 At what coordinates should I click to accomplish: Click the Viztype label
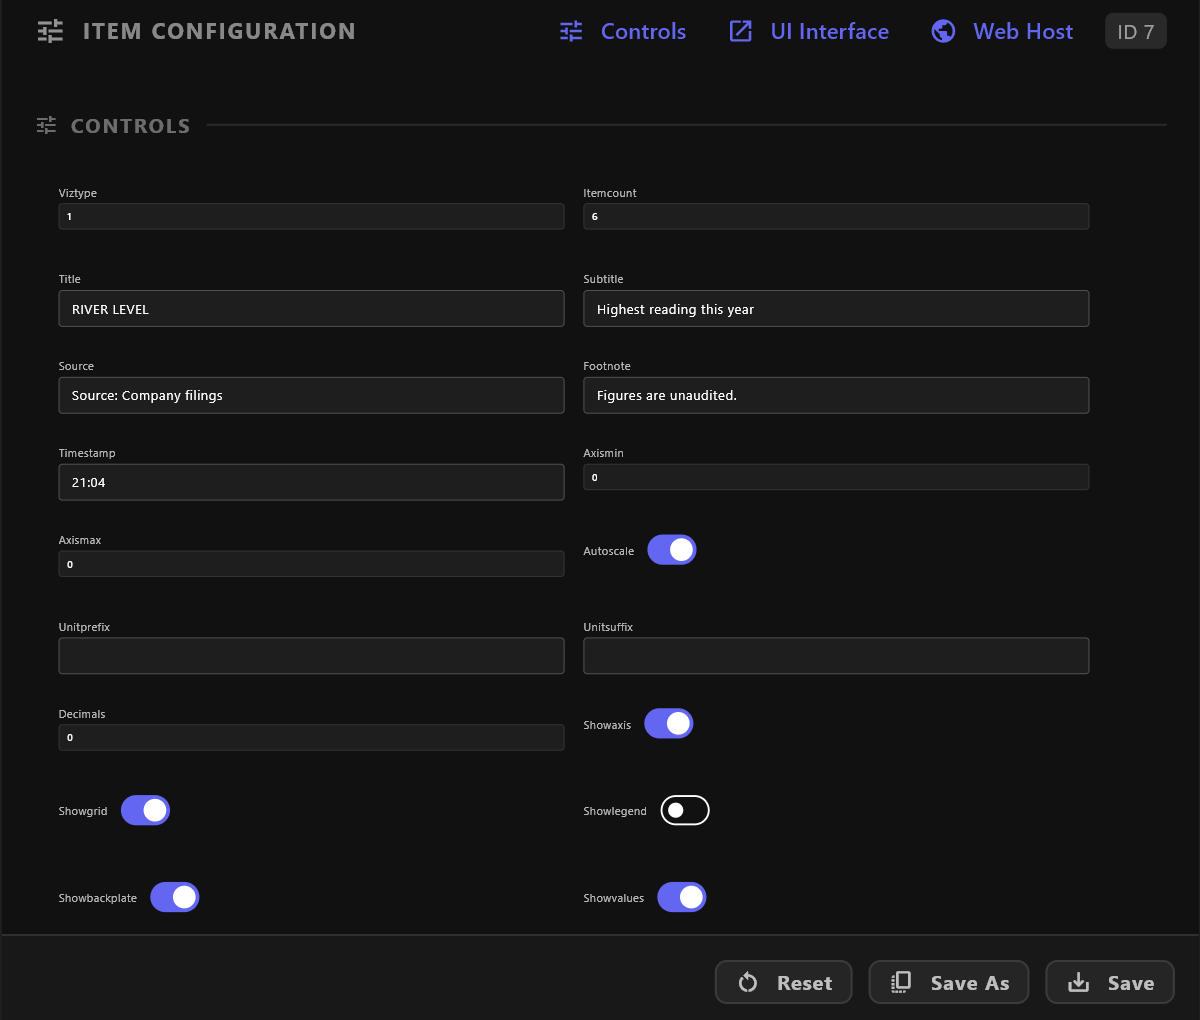(78, 193)
